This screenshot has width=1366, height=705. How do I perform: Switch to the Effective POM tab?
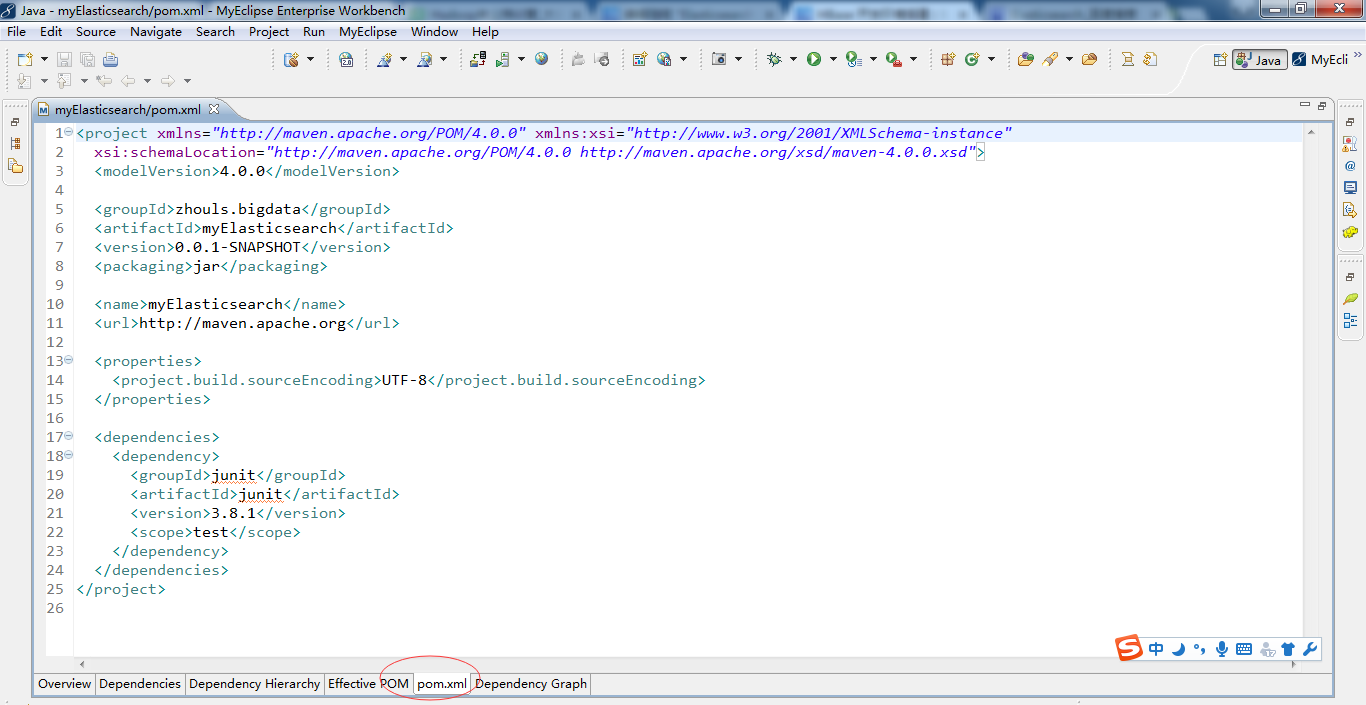[368, 684]
